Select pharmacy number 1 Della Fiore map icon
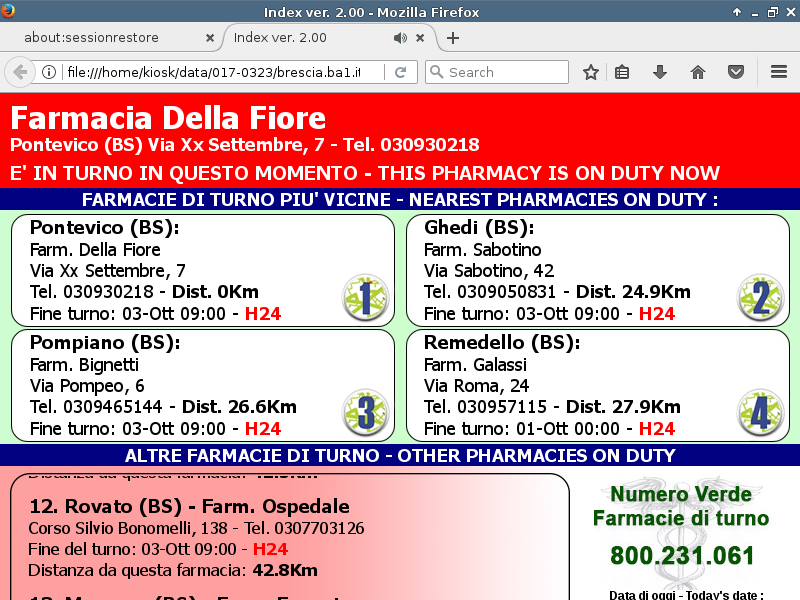800x600 pixels. click(x=364, y=297)
